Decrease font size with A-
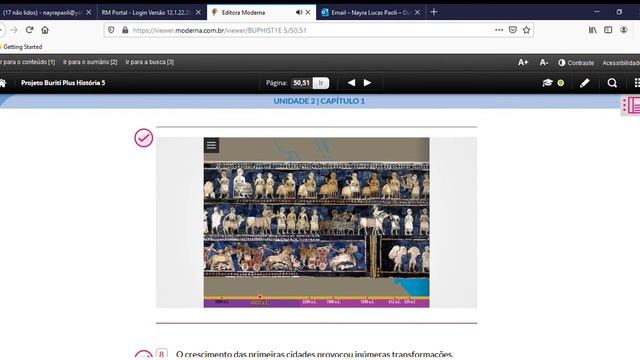This screenshot has height=360, width=640. click(x=544, y=62)
